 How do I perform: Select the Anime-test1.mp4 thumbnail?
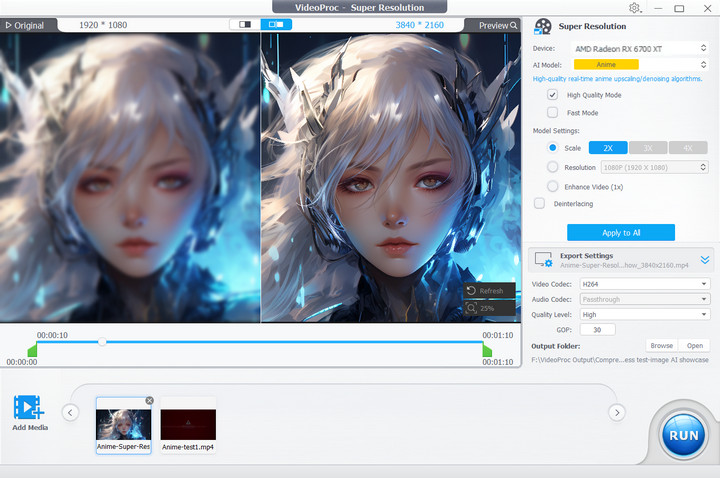tap(188, 425)
